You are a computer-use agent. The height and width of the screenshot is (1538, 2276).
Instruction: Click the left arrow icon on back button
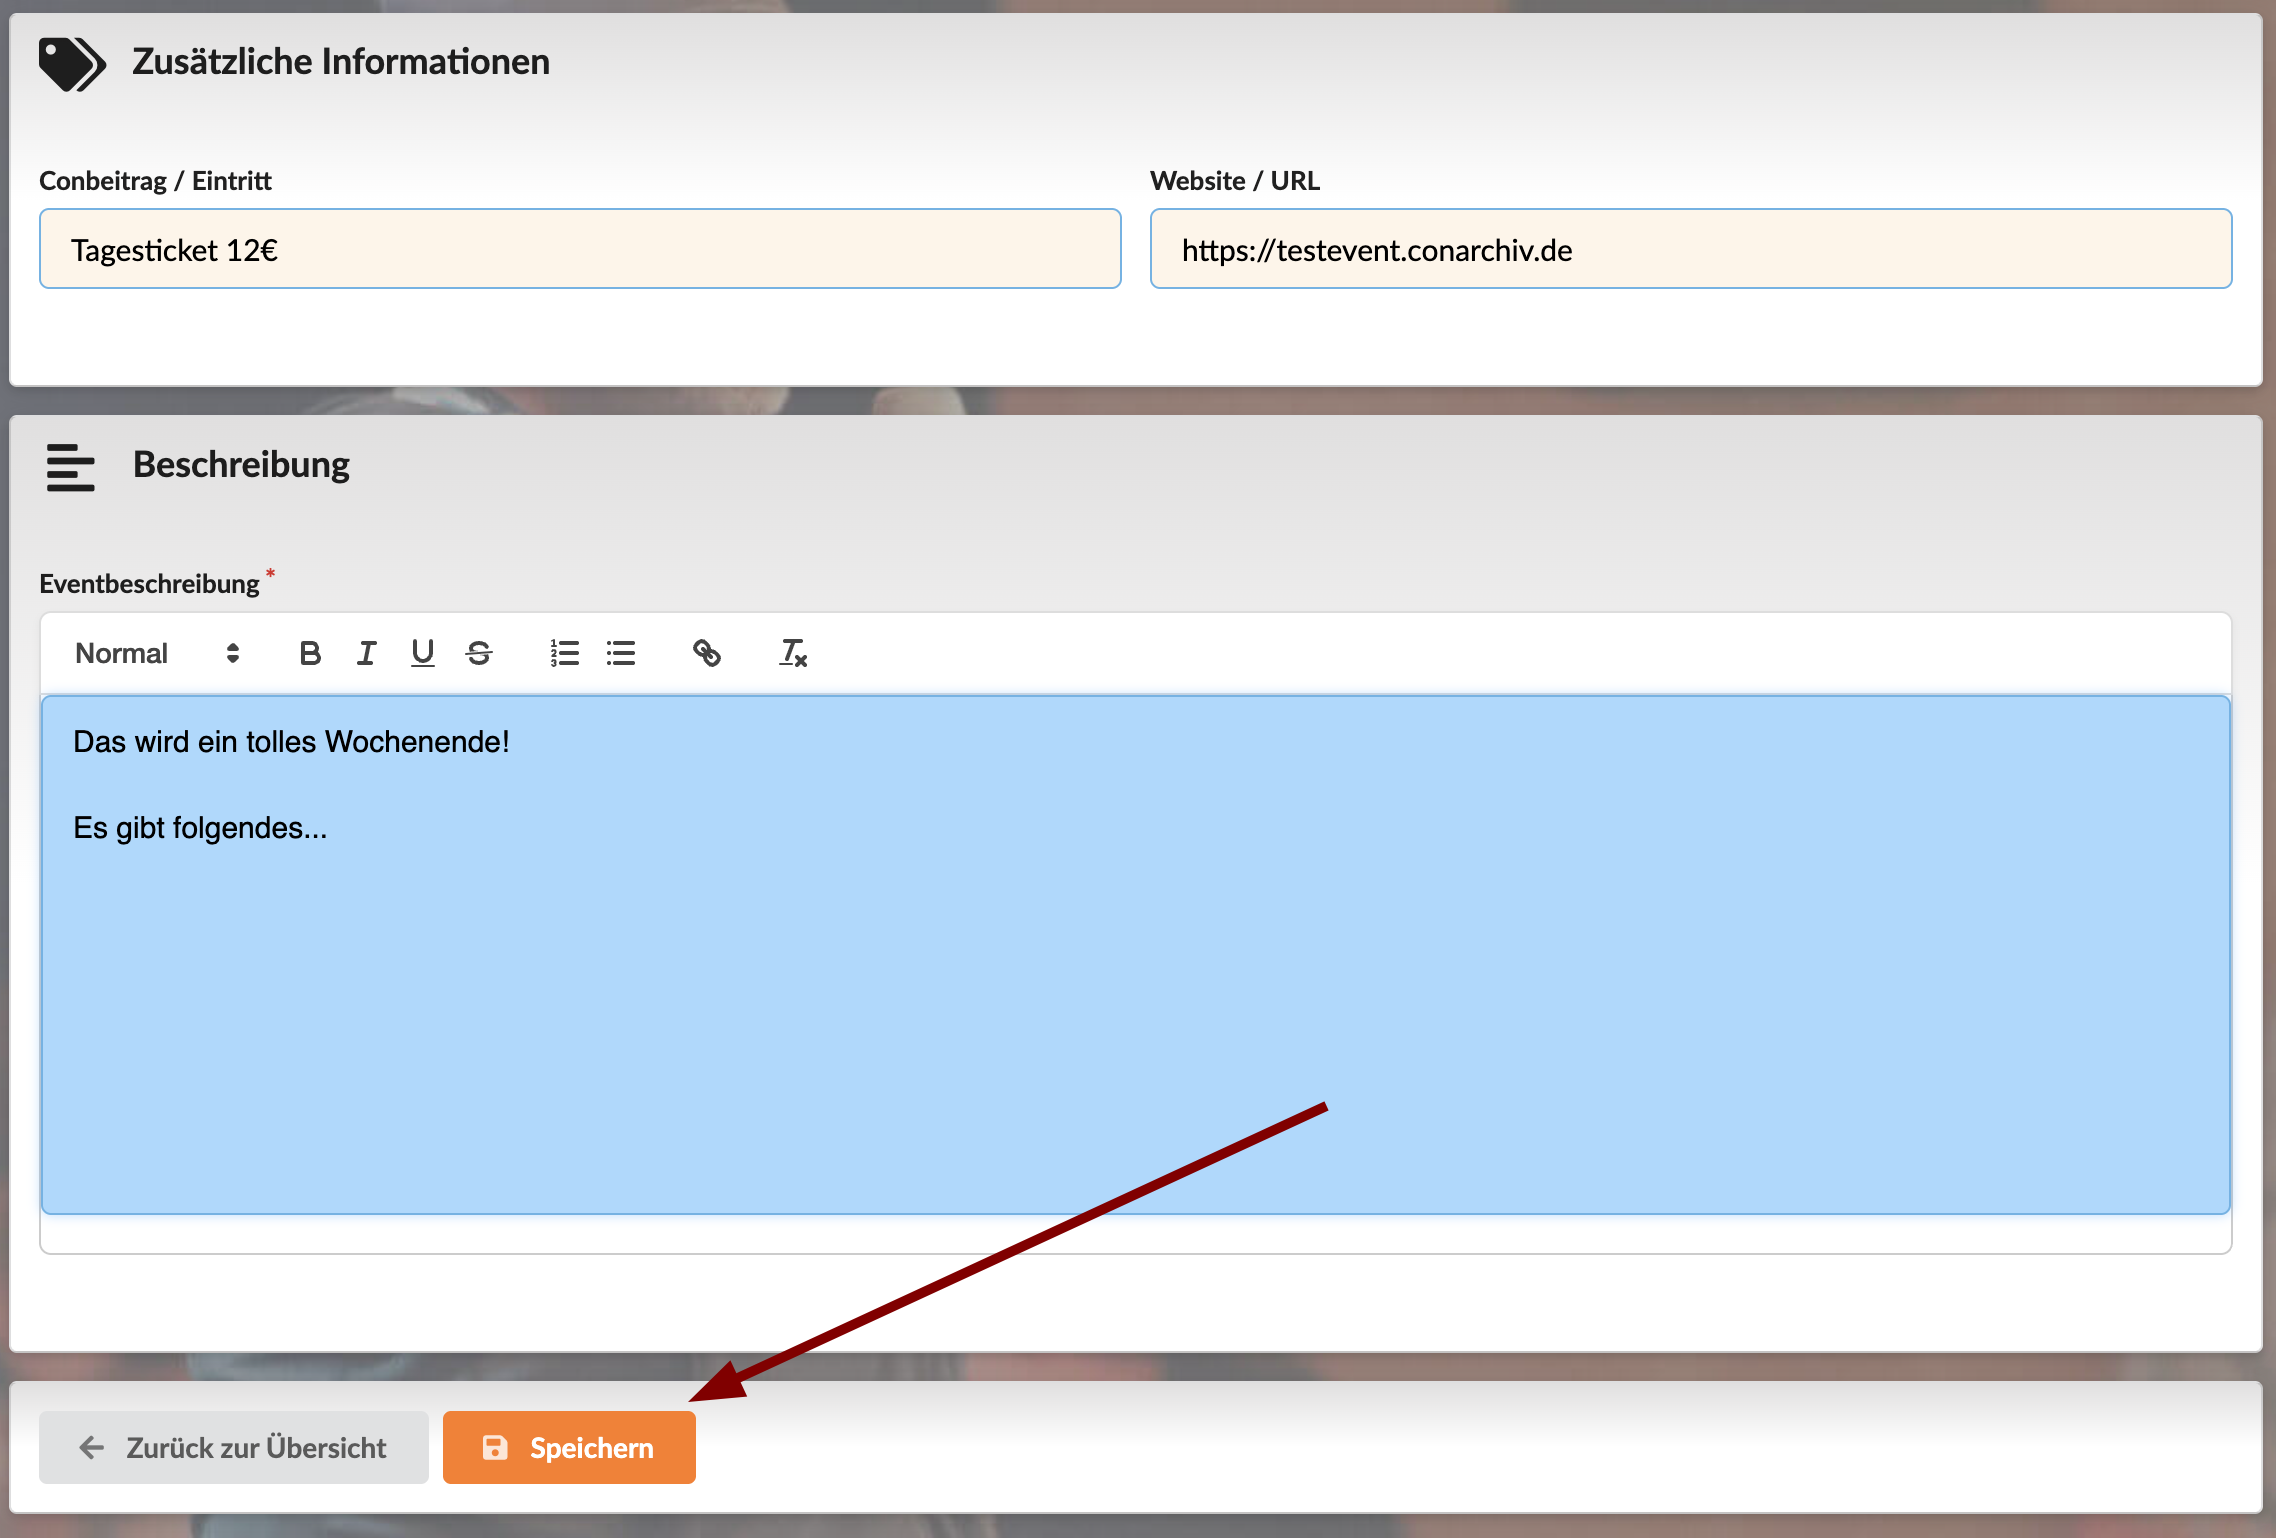click(92, 1448)
